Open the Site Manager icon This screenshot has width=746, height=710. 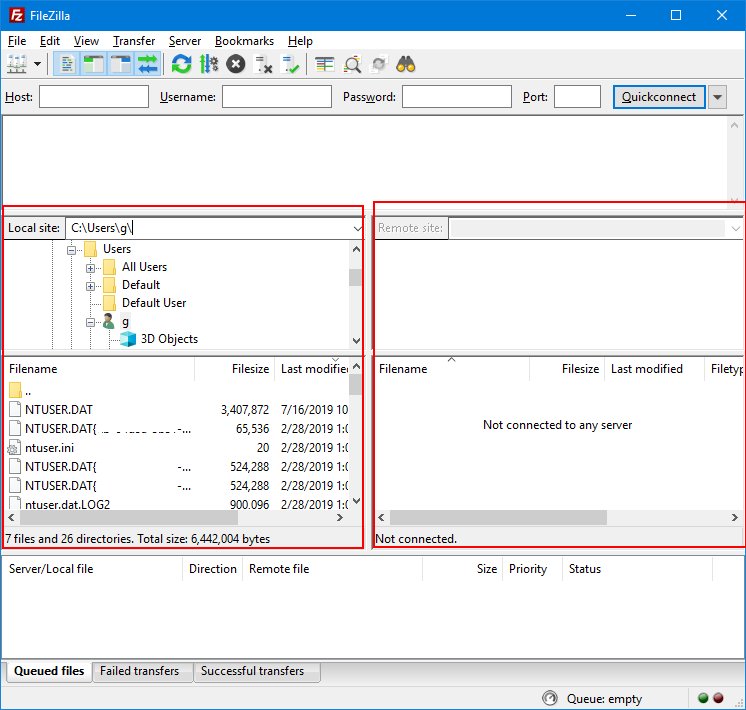pyautogui.click(x=17, y=64)
